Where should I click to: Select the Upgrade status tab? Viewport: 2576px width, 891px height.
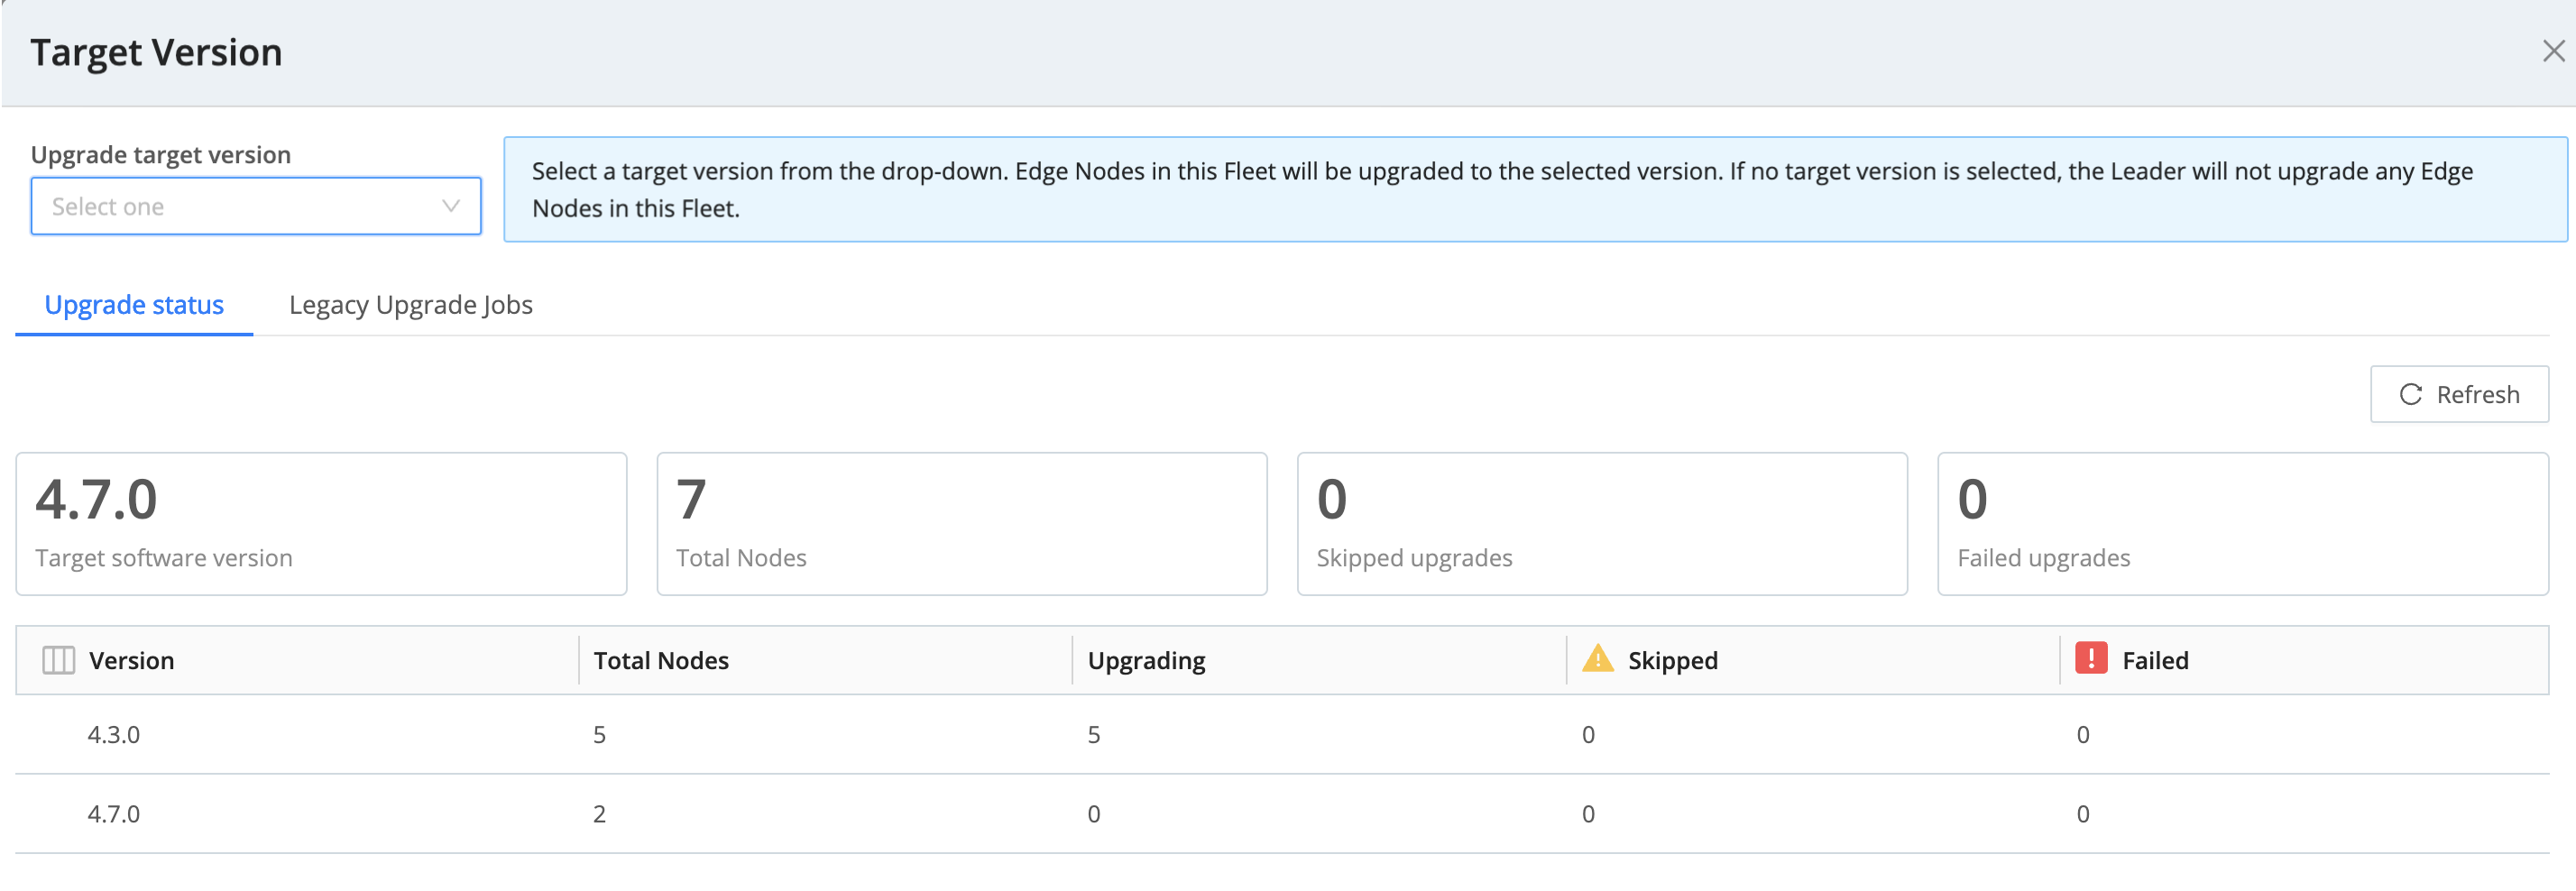coord(134,305)
